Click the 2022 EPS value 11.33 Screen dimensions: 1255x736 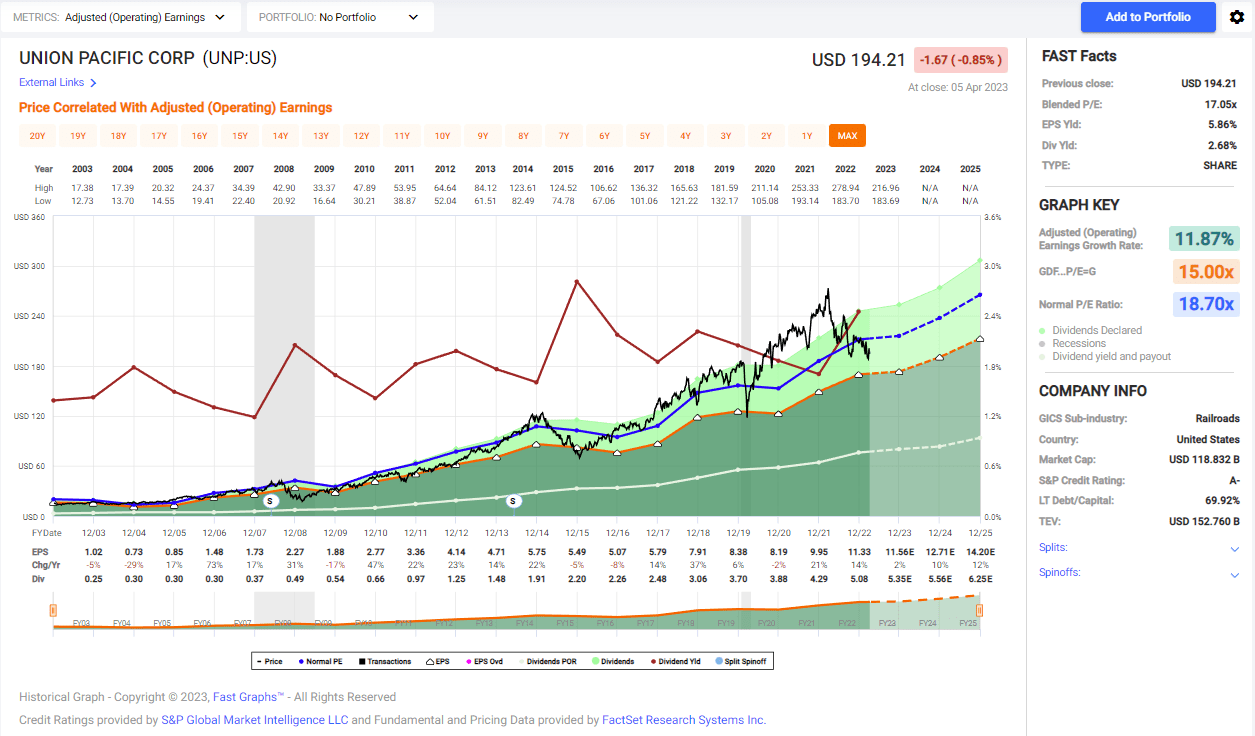(x=860, y=552)
